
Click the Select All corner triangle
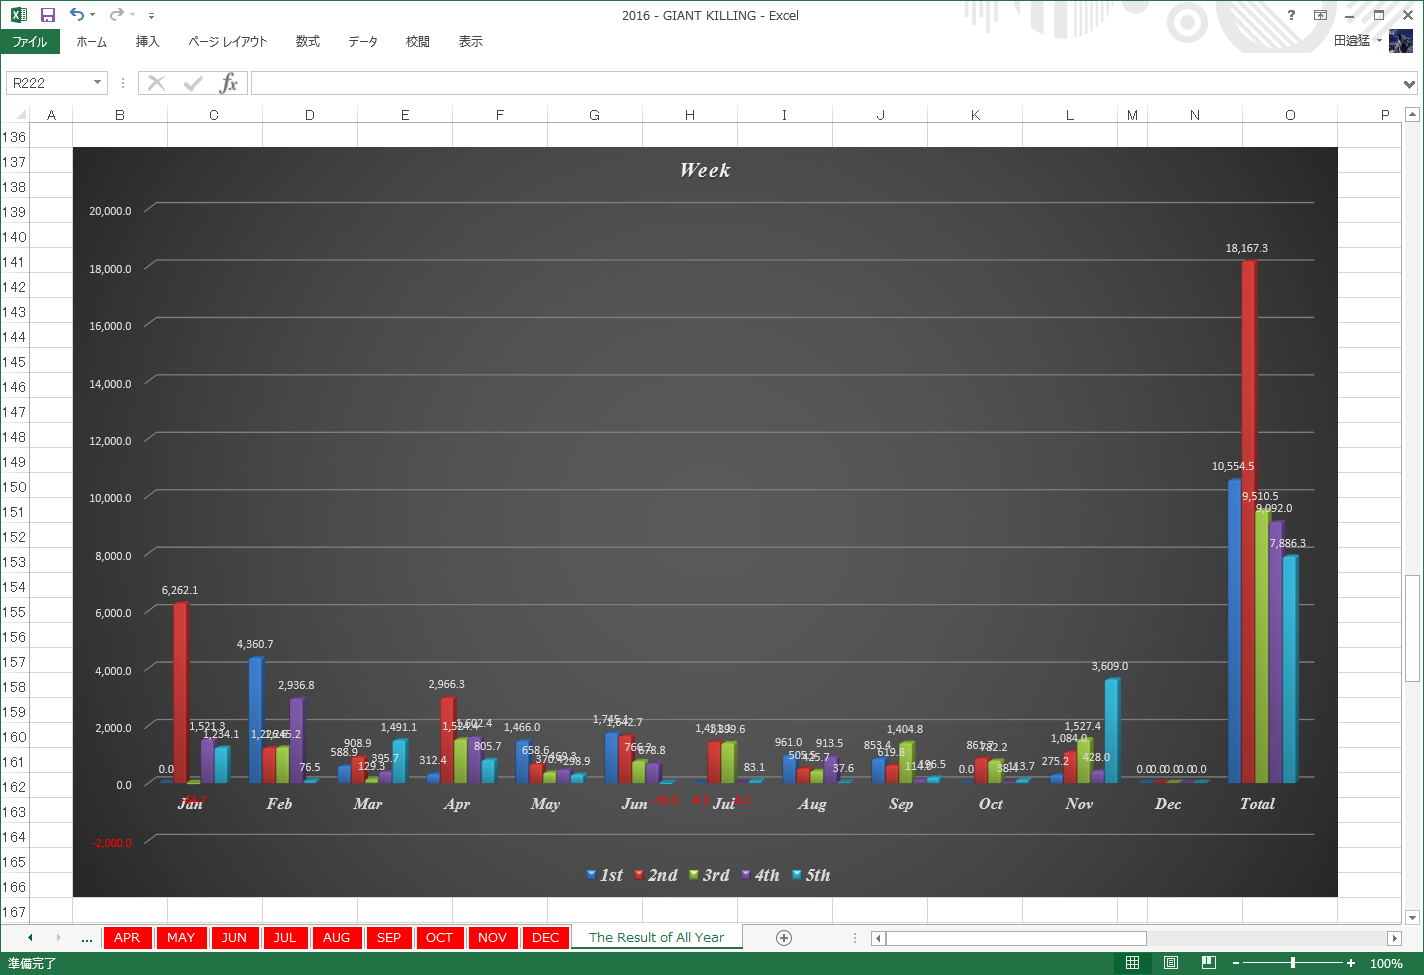(20, 115)
